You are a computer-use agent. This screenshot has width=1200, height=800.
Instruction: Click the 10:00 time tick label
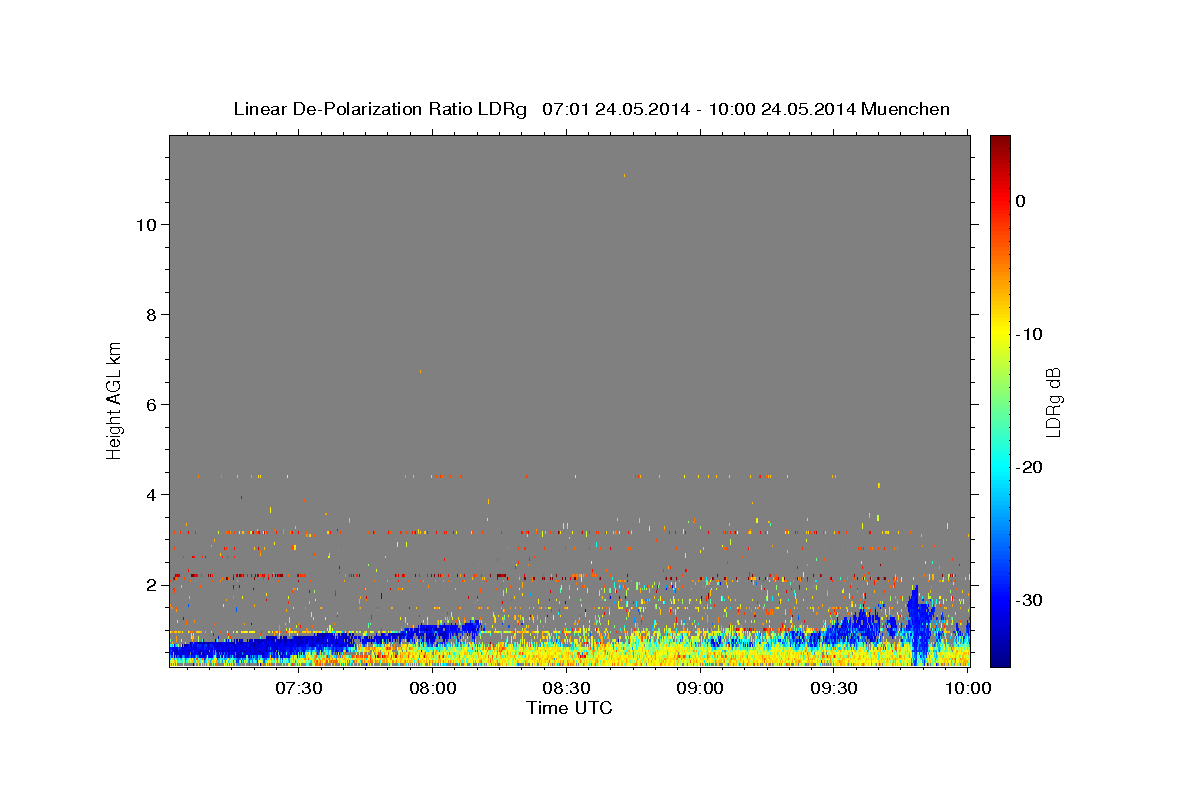click(968, 688)
